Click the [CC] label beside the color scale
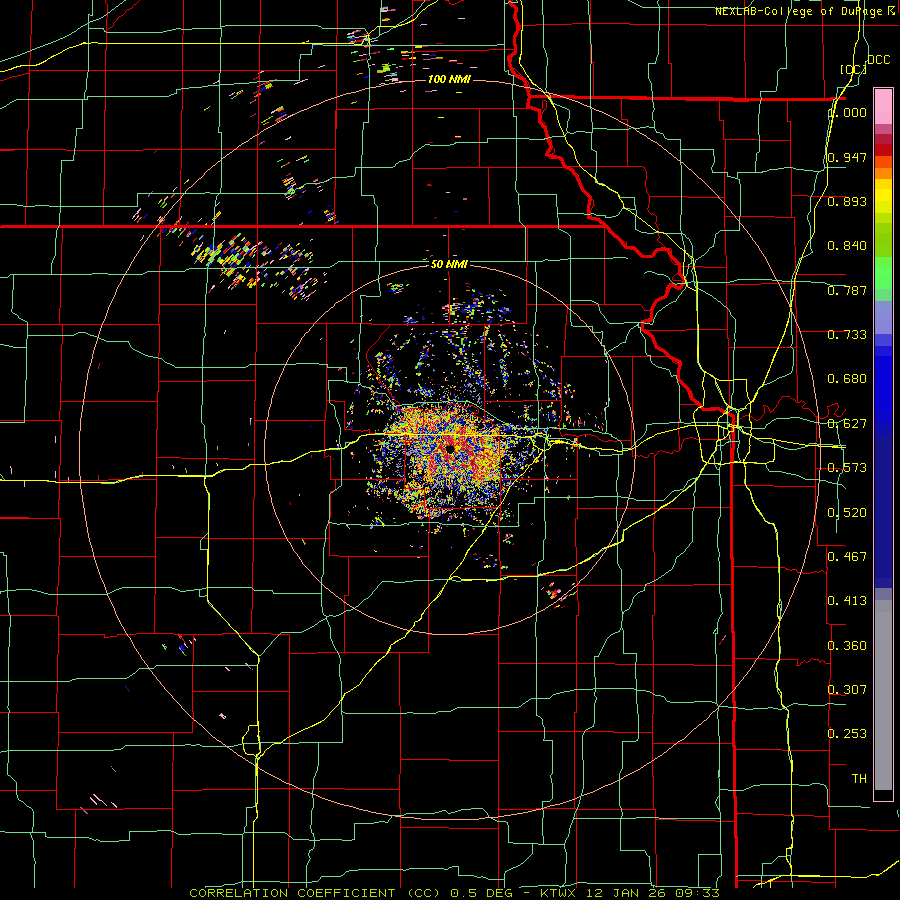Image resolution: width=900 pixels, height=900 pixels. (853, 69)
